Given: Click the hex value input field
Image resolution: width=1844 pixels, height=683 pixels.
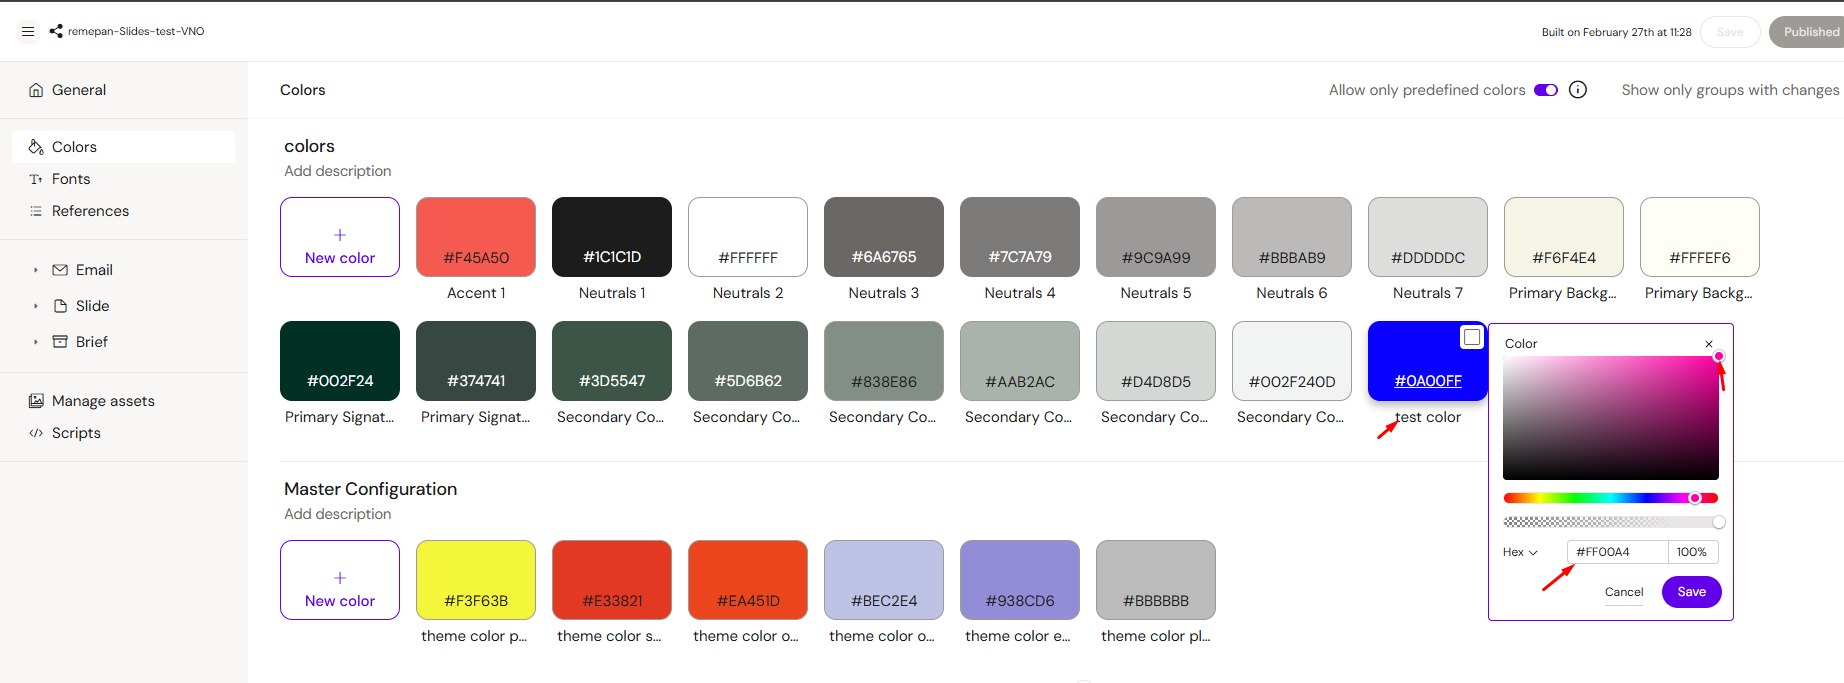Looking at the screenshot, I should click(1617, 552).
